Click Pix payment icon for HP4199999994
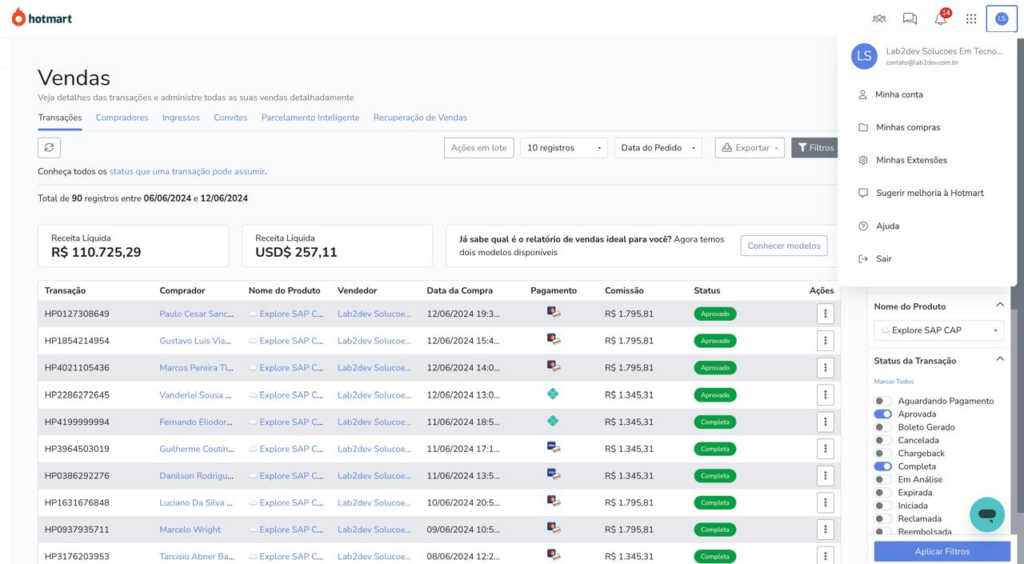This screenshot has width=1024, height=564. [x=552, y=421]
